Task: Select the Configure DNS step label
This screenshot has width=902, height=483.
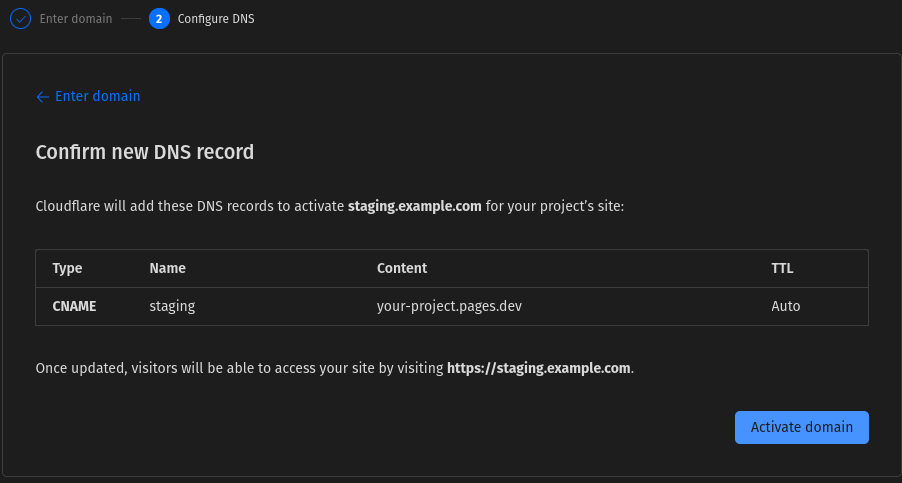Action: coord(216,19)
